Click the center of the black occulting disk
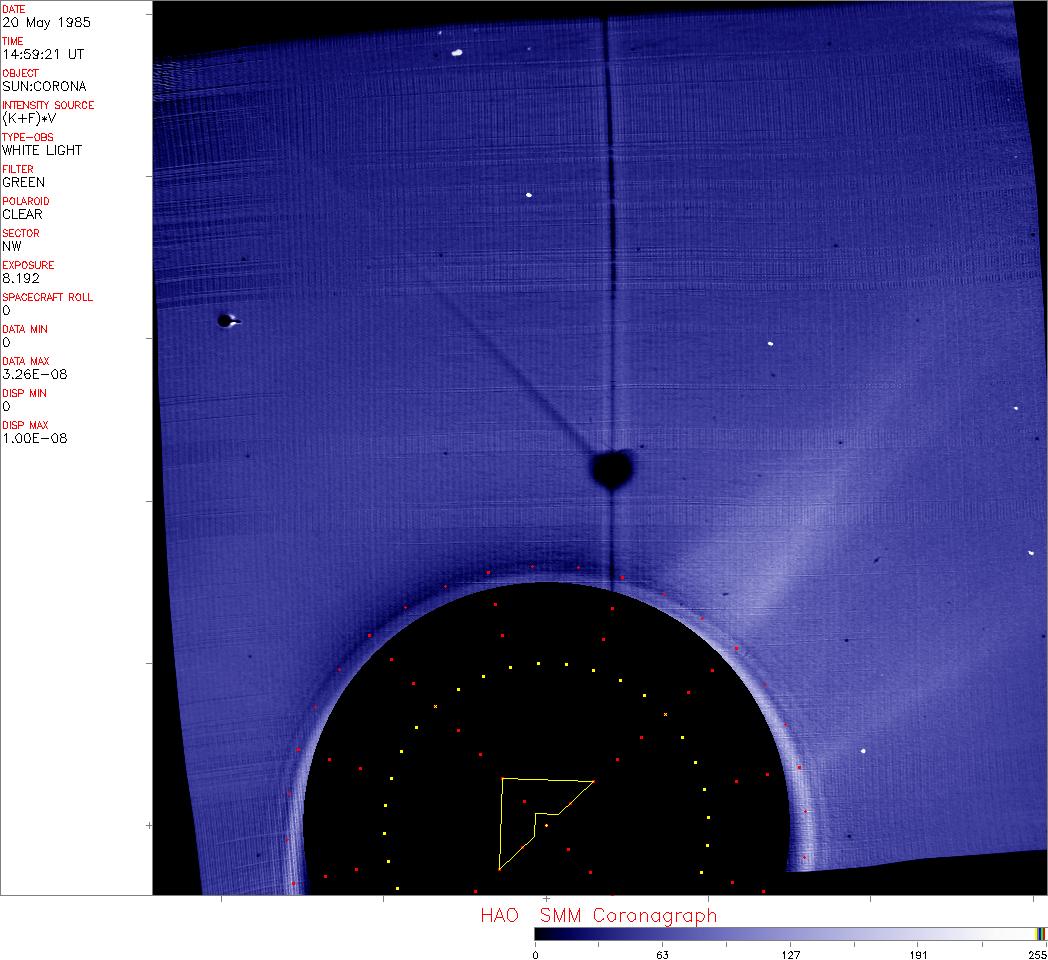 (546, 760)
